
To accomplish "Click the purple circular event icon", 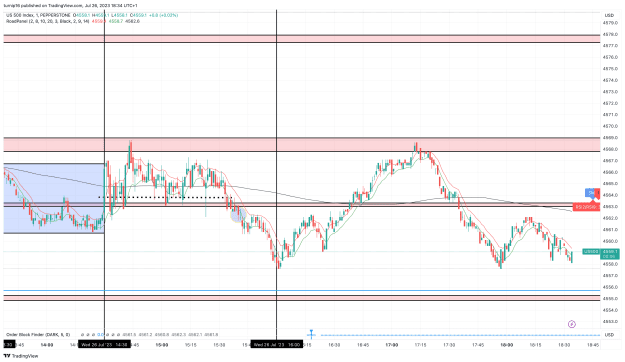I will tap(572, 324).
